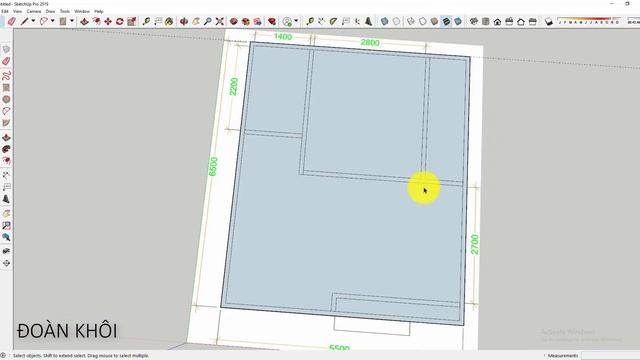640x360 pixels.
Task: Switch to Shaded With Textures style
Action: (x=447, y=21)
